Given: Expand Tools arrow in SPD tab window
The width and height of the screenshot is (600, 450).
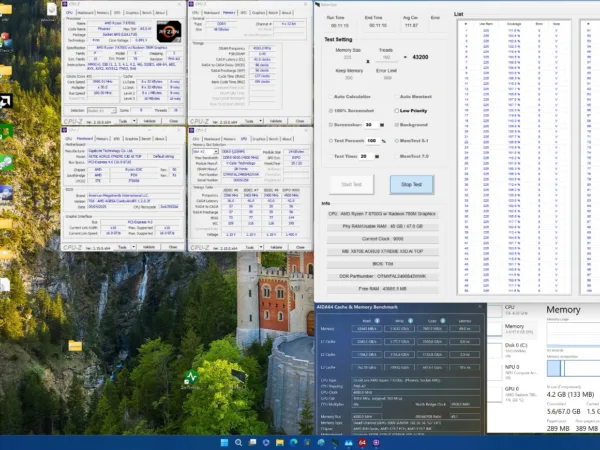Looking at the screenshot, I should [261, 247].
